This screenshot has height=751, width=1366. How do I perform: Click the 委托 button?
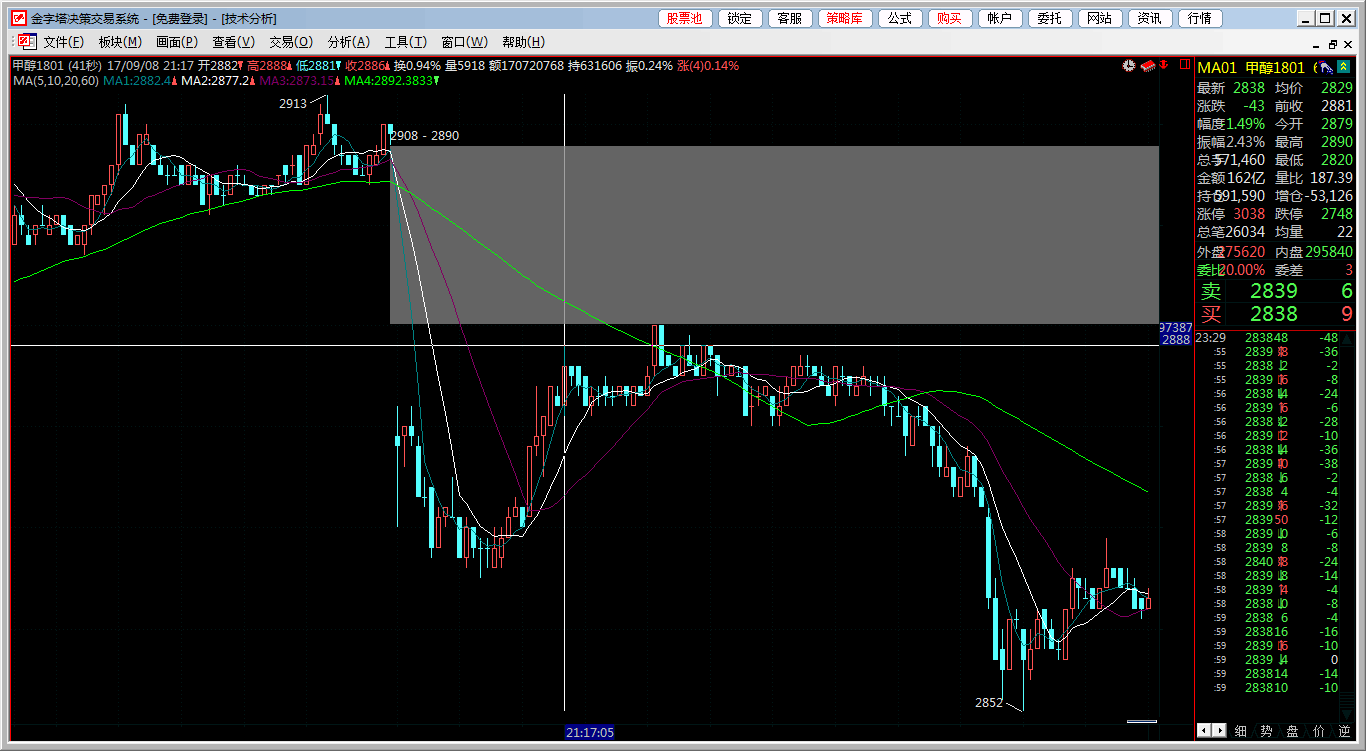[1050, 18]
